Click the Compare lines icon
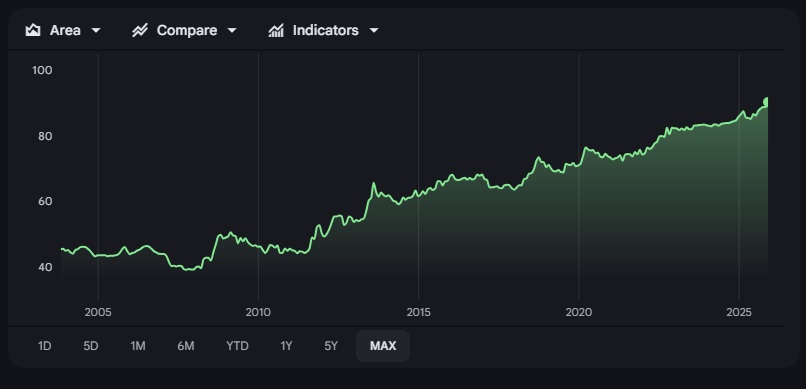806x389 pixels. click(140, 30)
